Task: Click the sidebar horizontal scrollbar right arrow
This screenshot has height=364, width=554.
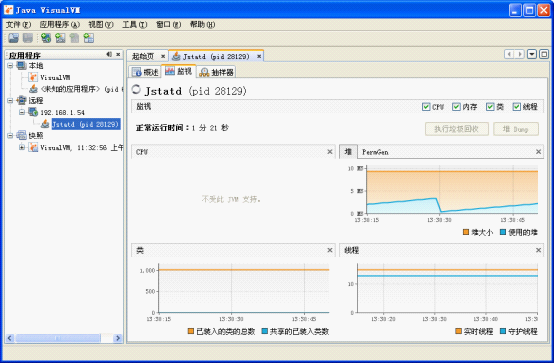Action: click(x=118, y=338)
